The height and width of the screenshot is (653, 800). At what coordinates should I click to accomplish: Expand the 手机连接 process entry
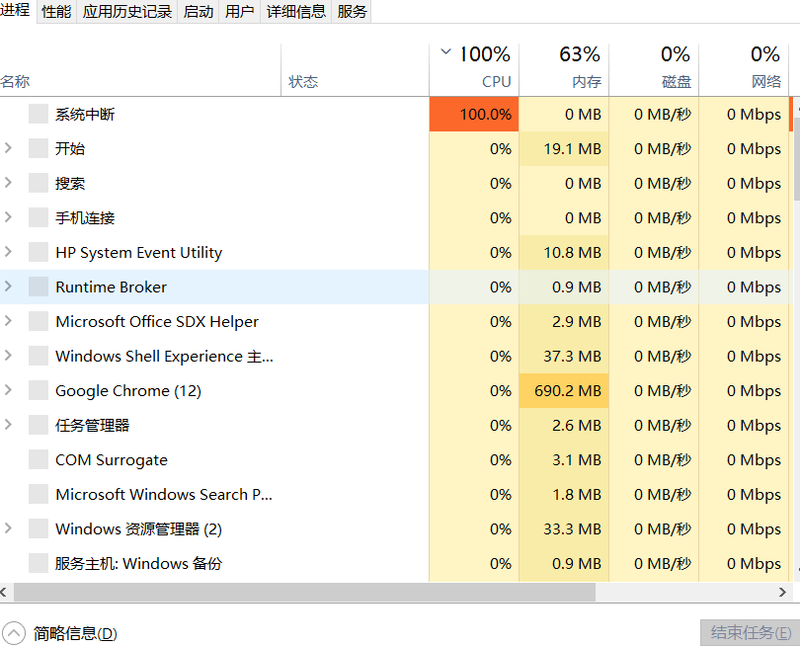pos(9,218)
